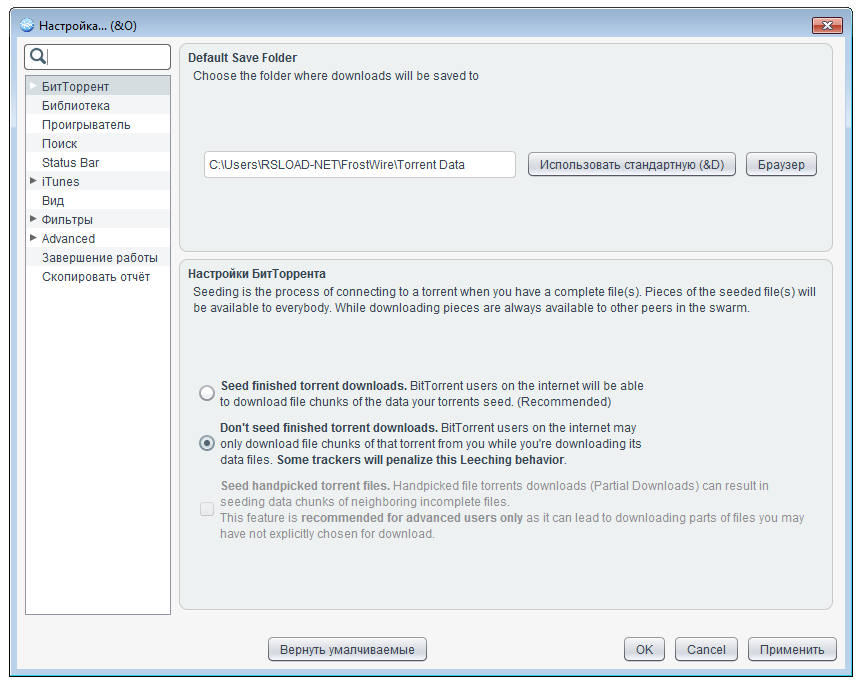Toggle 'Seed handpicked torrent files' checkbox

tap(207, 509)
